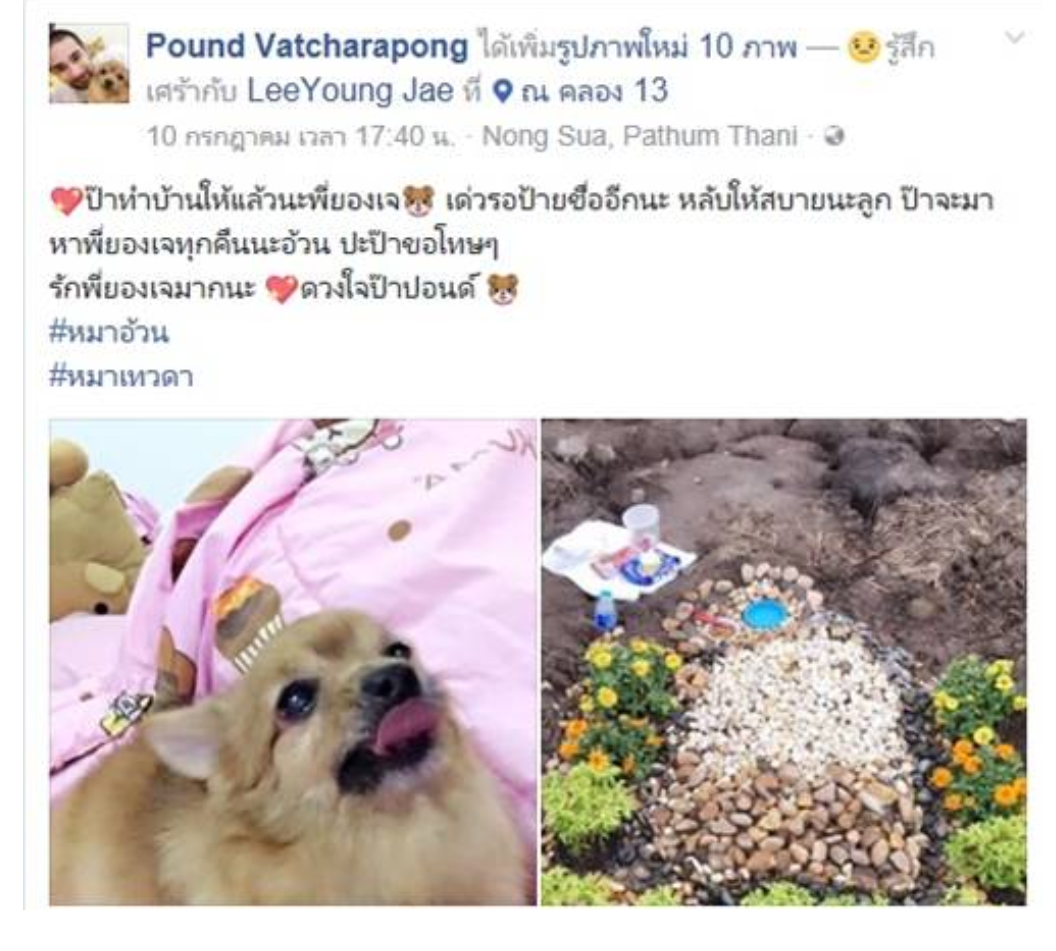
Task: Open the flower grave photo thumbnail
Action: 784,662
